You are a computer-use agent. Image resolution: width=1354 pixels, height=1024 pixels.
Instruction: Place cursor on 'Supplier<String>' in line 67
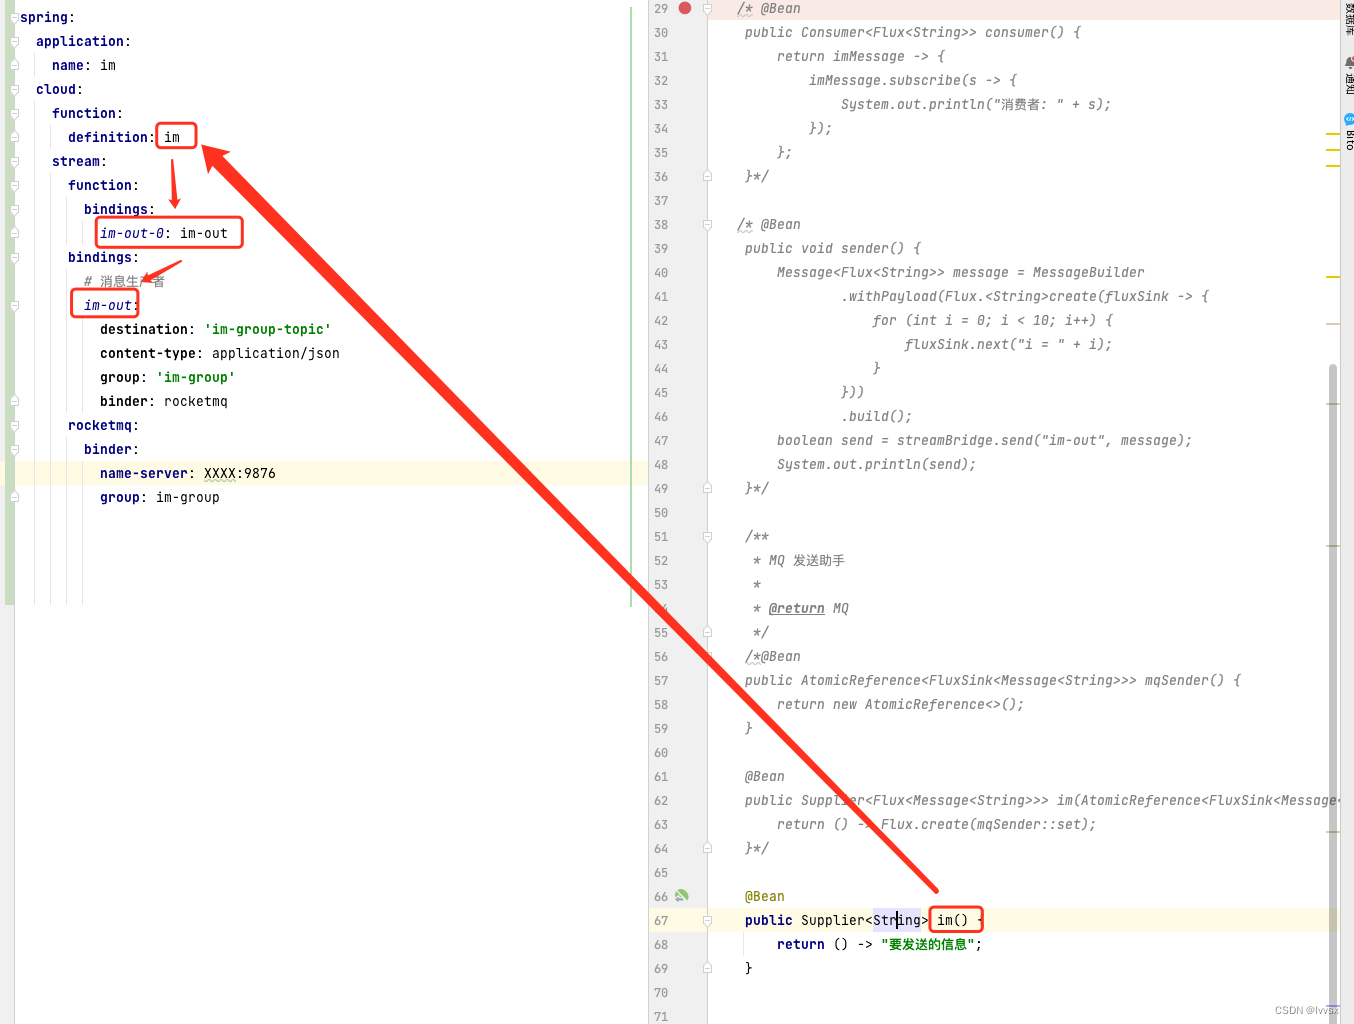(865, 921)
